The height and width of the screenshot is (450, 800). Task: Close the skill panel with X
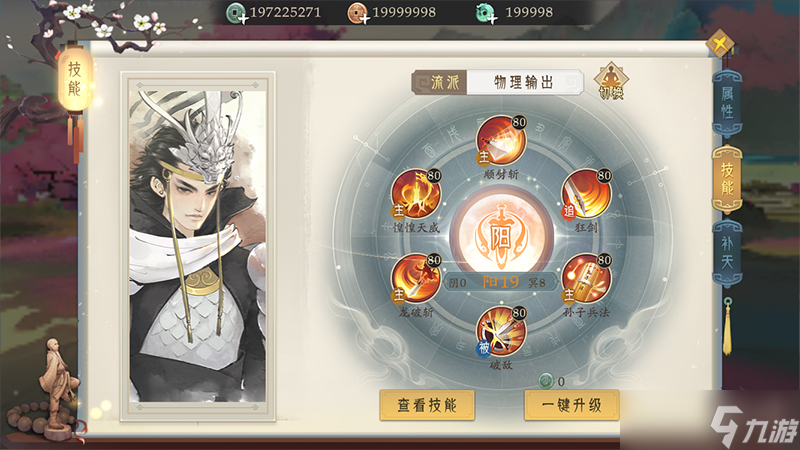(x=720, y=44)
